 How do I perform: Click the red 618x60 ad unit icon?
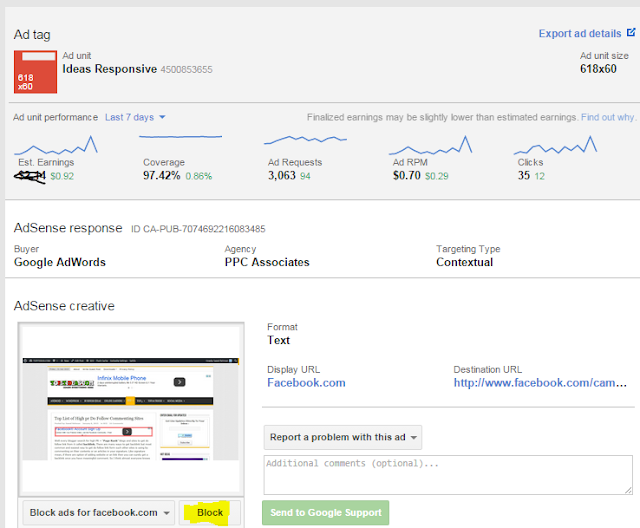[36, 72]
